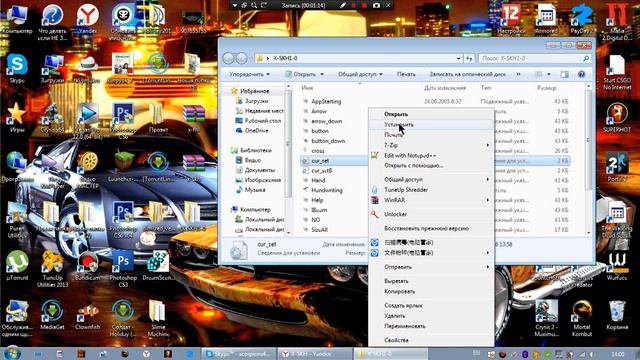640x360 pixels.
Task: Open the Clownfish desktop icon
Action: (x=87, y=315)
